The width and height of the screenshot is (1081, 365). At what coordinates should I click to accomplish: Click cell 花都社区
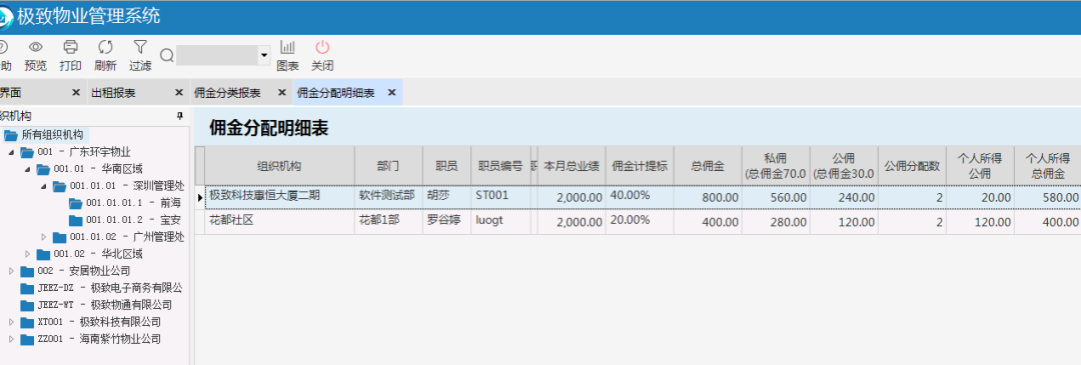279,221
